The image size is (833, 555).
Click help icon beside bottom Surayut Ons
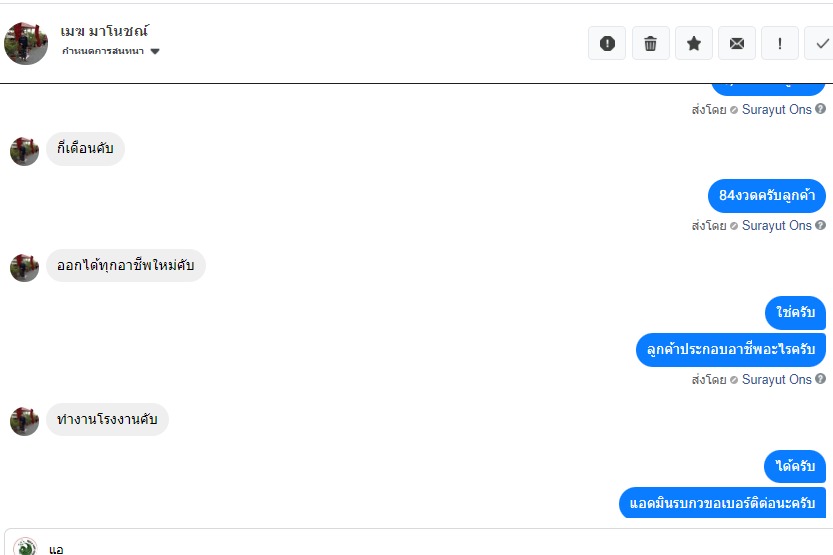point(821,379)
